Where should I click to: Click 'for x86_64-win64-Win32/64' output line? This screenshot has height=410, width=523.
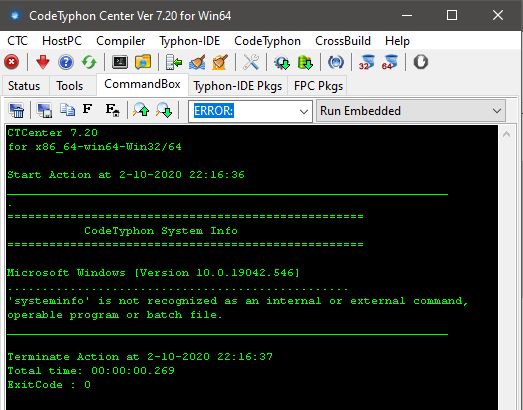(95, 147)
